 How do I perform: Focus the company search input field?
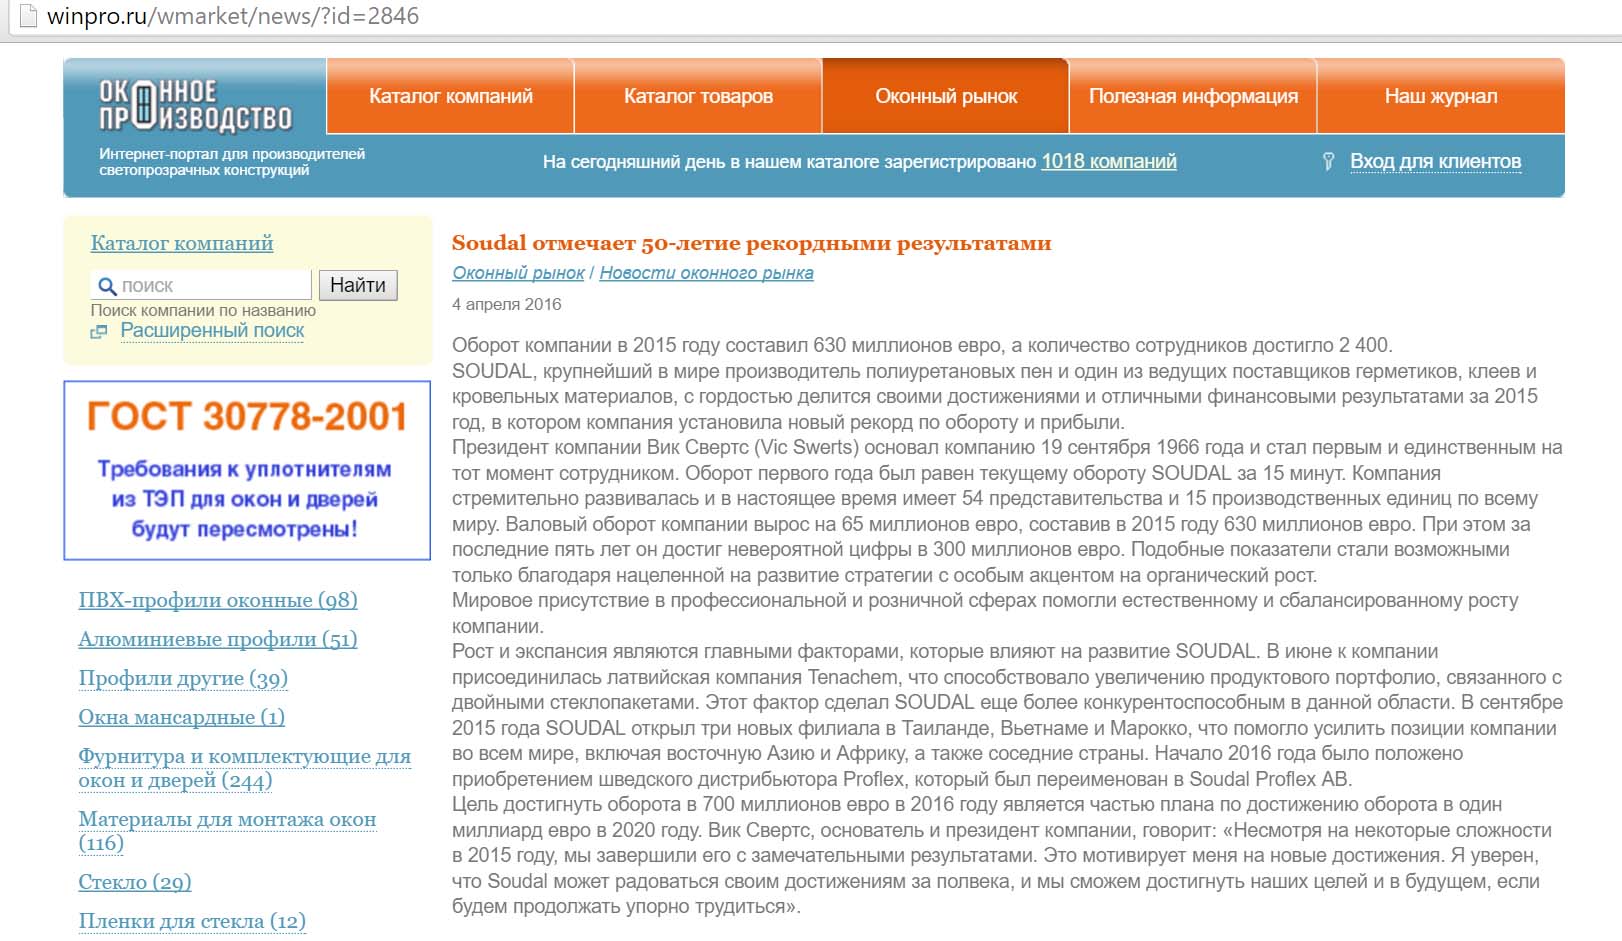[201, 285]
